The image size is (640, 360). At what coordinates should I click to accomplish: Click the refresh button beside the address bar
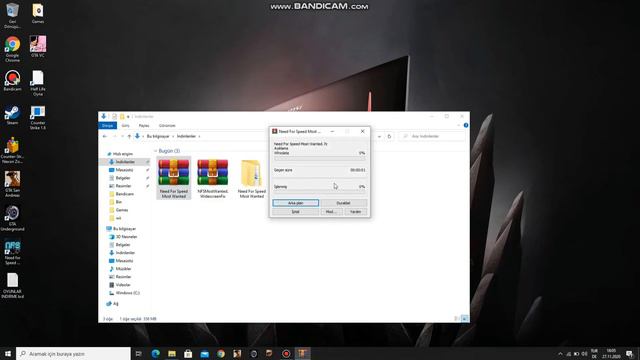[x=389, y=136]
